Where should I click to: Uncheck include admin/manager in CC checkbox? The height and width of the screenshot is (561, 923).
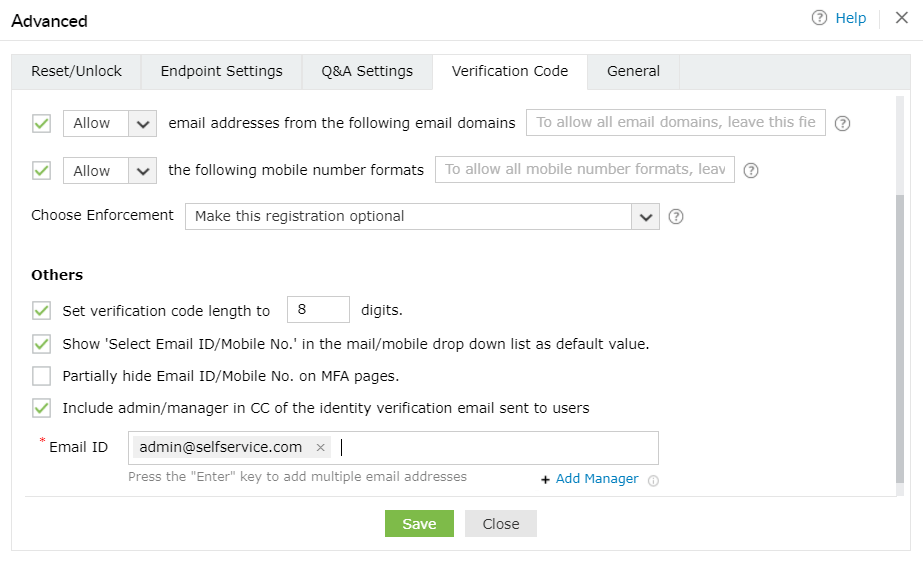click(x=42, y=408)
